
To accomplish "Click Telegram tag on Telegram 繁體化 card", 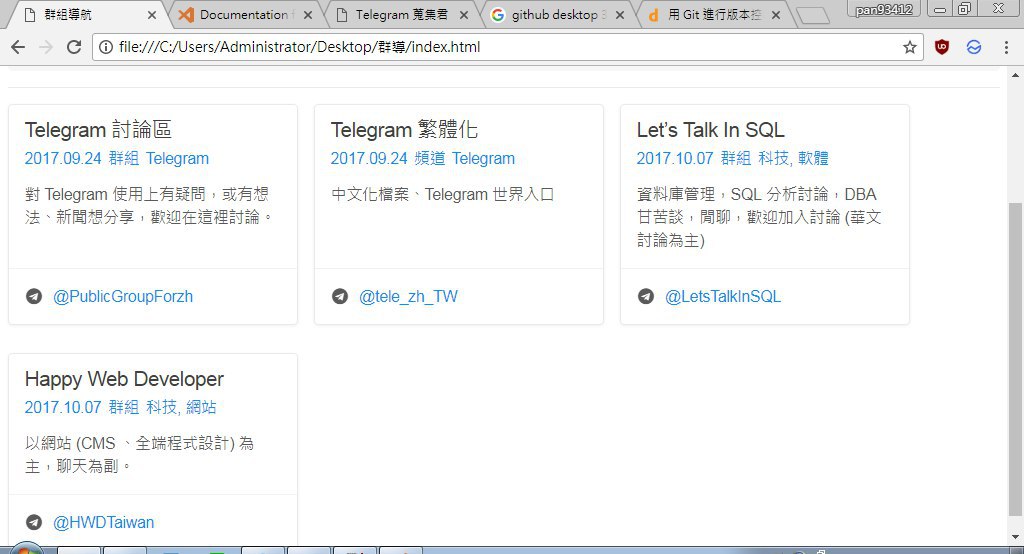I will click(483, 158).
